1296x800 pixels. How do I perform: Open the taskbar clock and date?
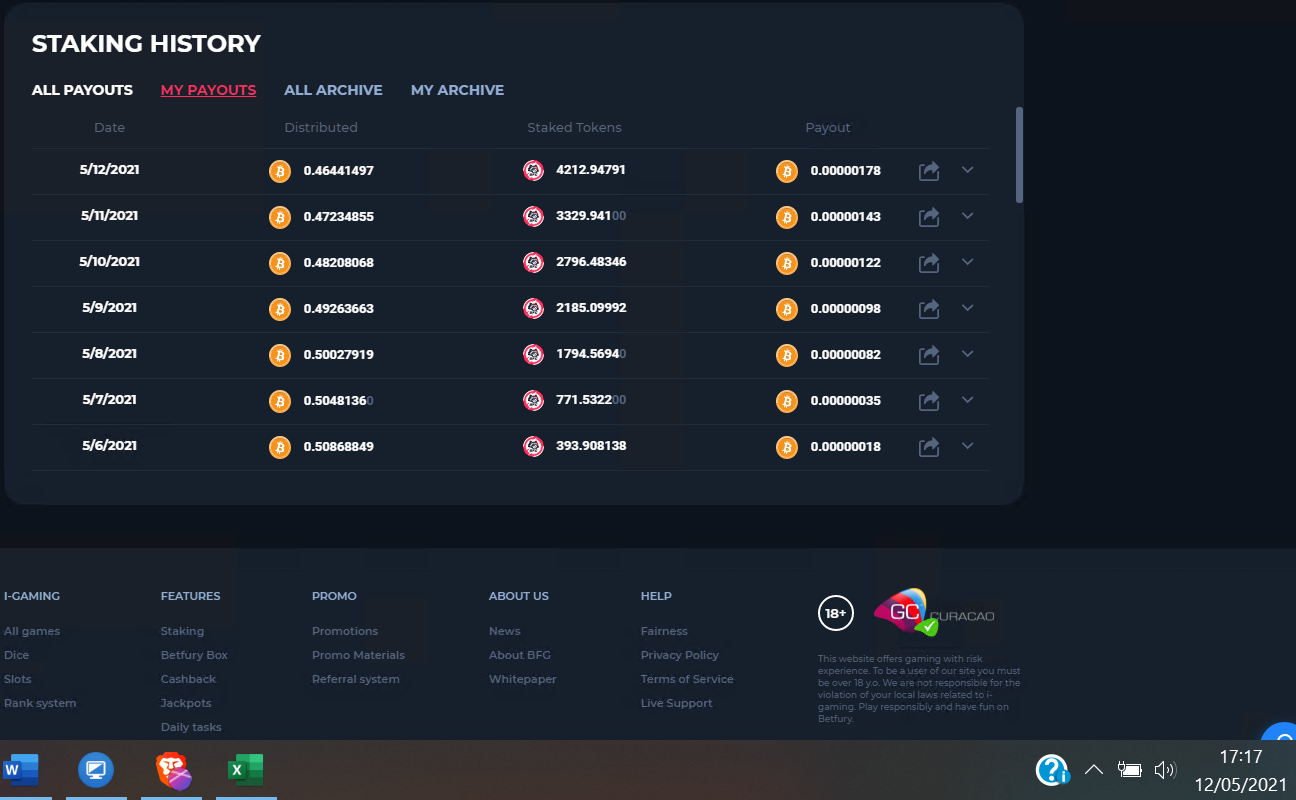click(1241, 770)
